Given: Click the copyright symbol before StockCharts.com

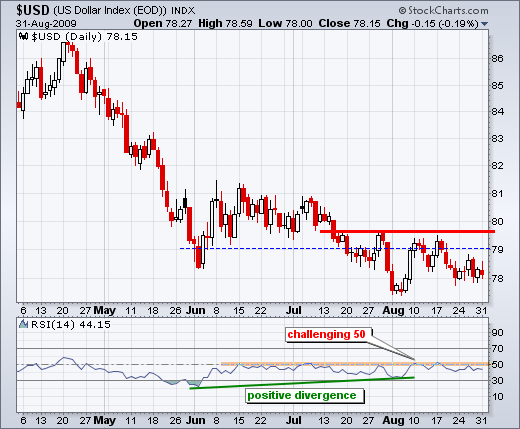Looking at the screenshot, I should click(402, 11).
